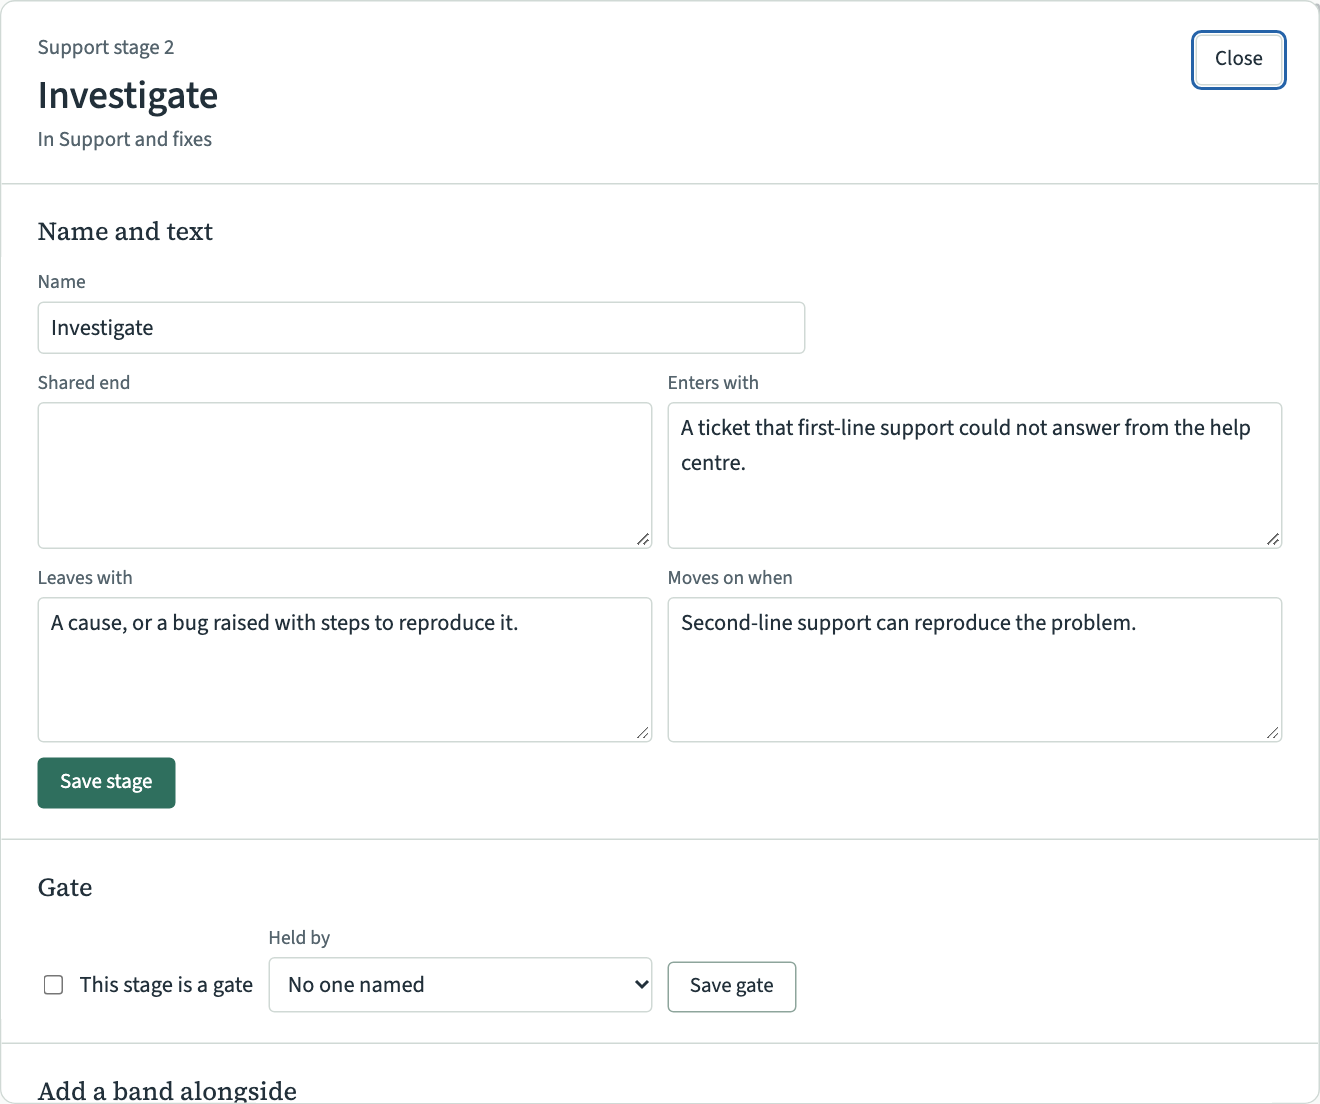Click the 'This stage is a gate' label
Screen dimensions: 1320x1104
166,985
